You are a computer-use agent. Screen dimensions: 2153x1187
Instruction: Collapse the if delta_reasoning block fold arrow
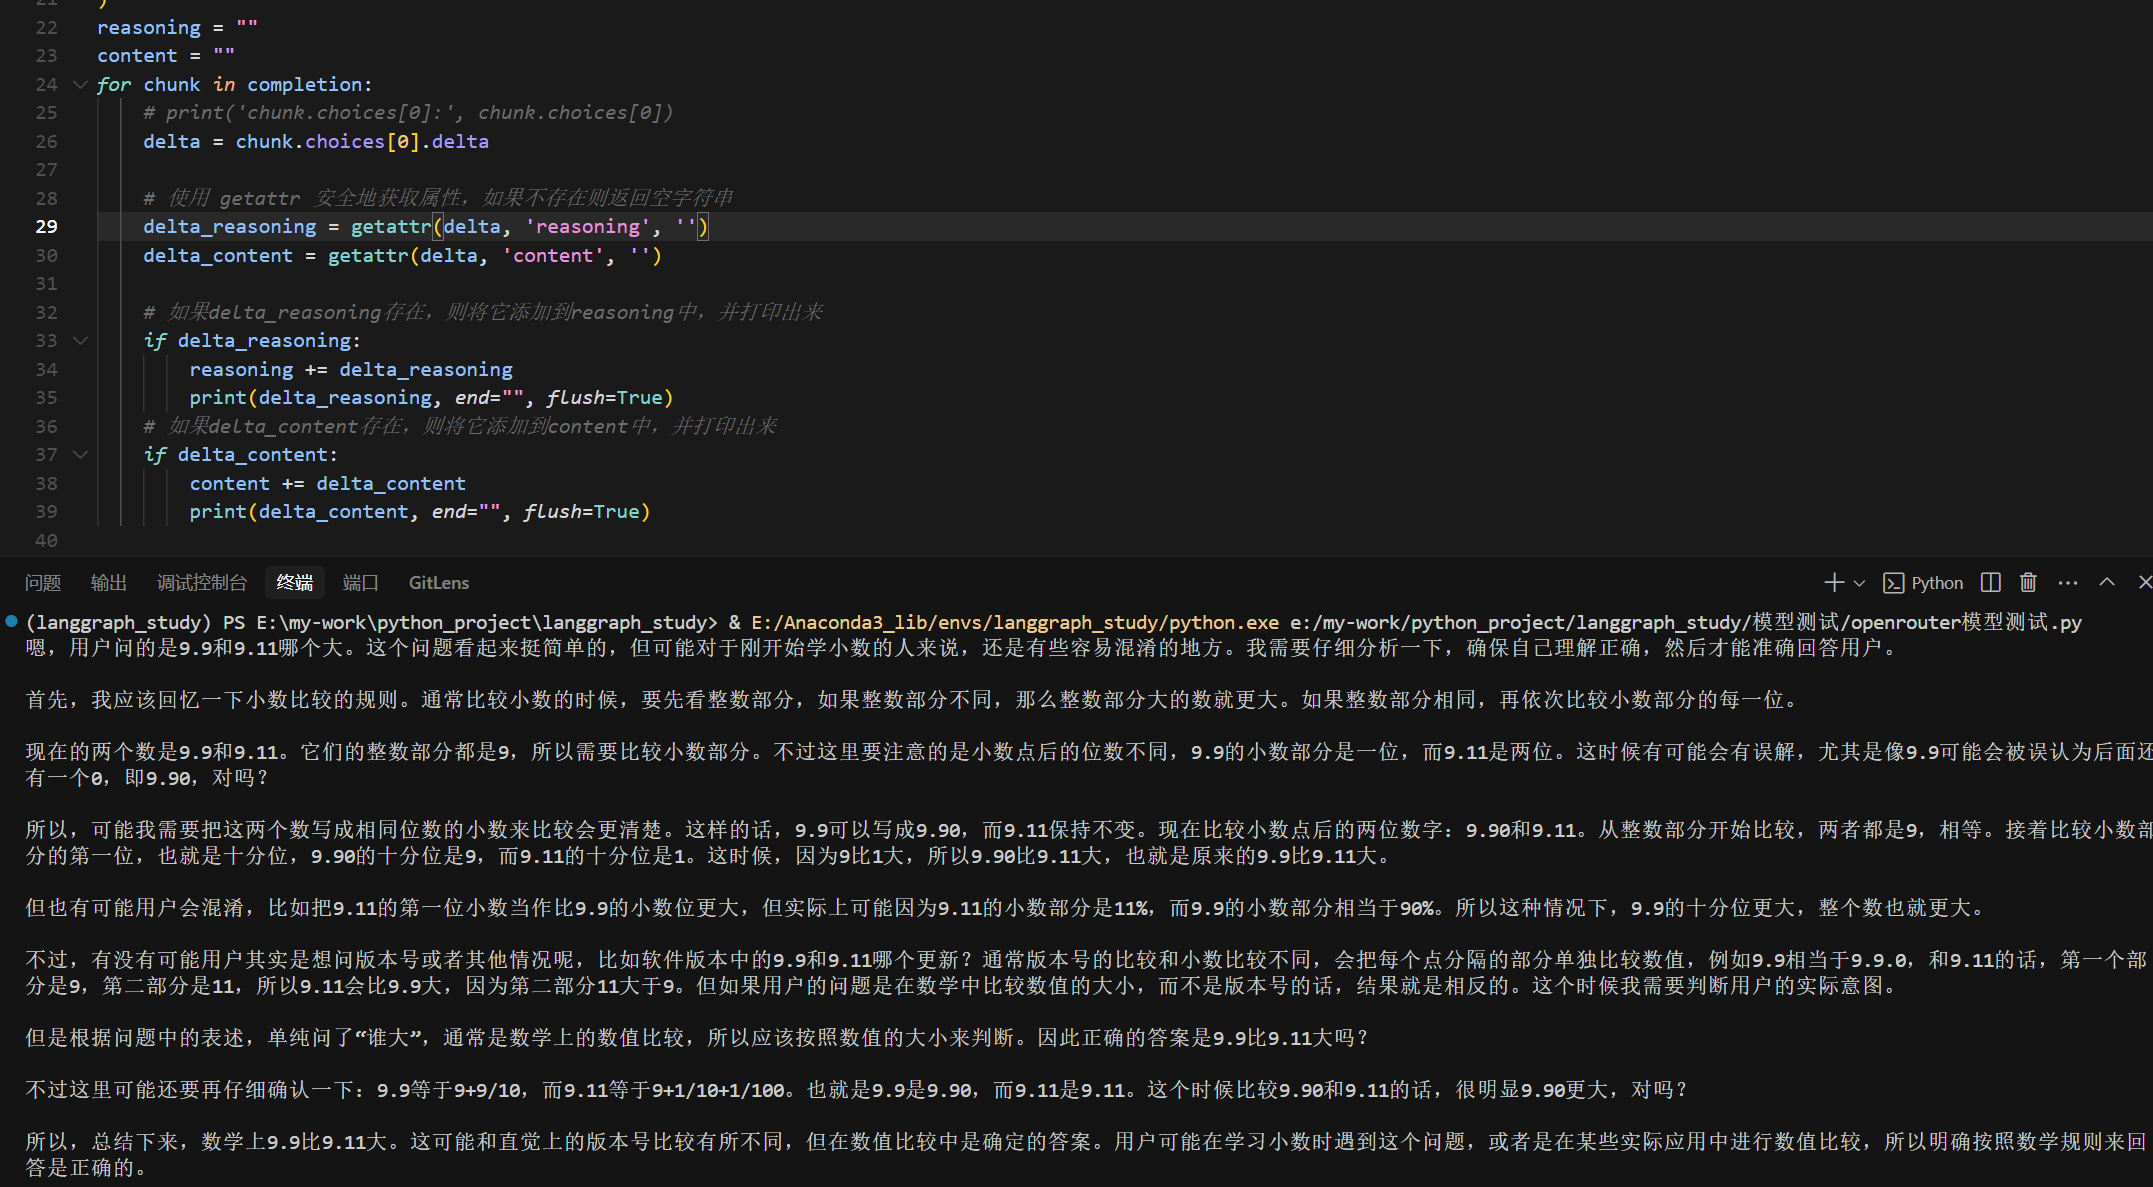tap(80, 341)
